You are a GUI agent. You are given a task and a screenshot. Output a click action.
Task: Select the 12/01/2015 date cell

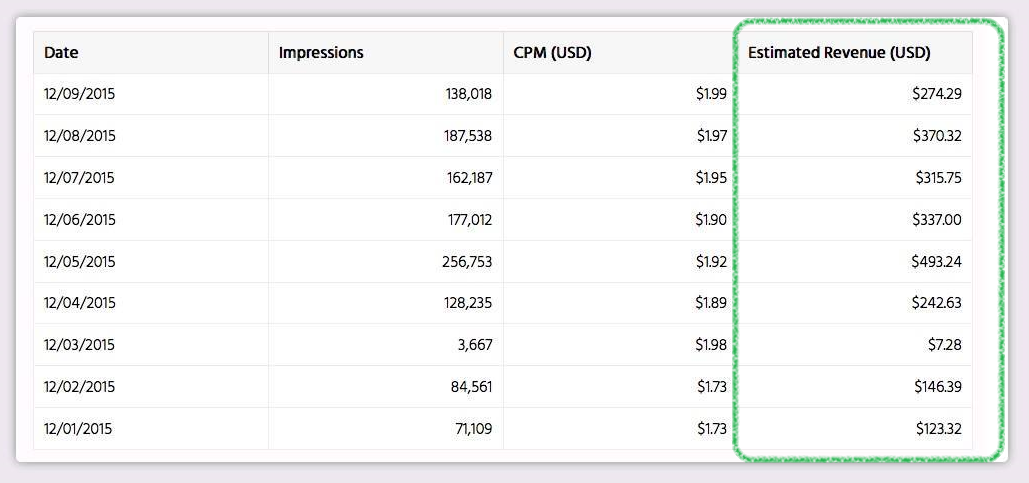pos(78,429)
